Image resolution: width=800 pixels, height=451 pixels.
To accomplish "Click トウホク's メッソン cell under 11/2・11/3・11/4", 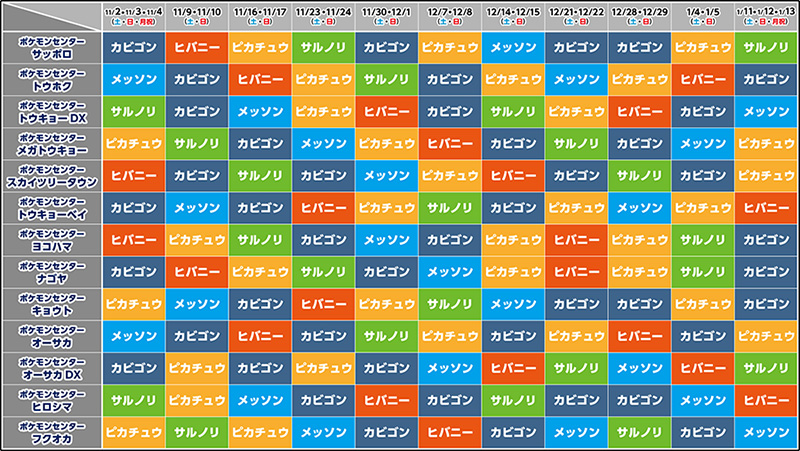I will tap(134, 80).
